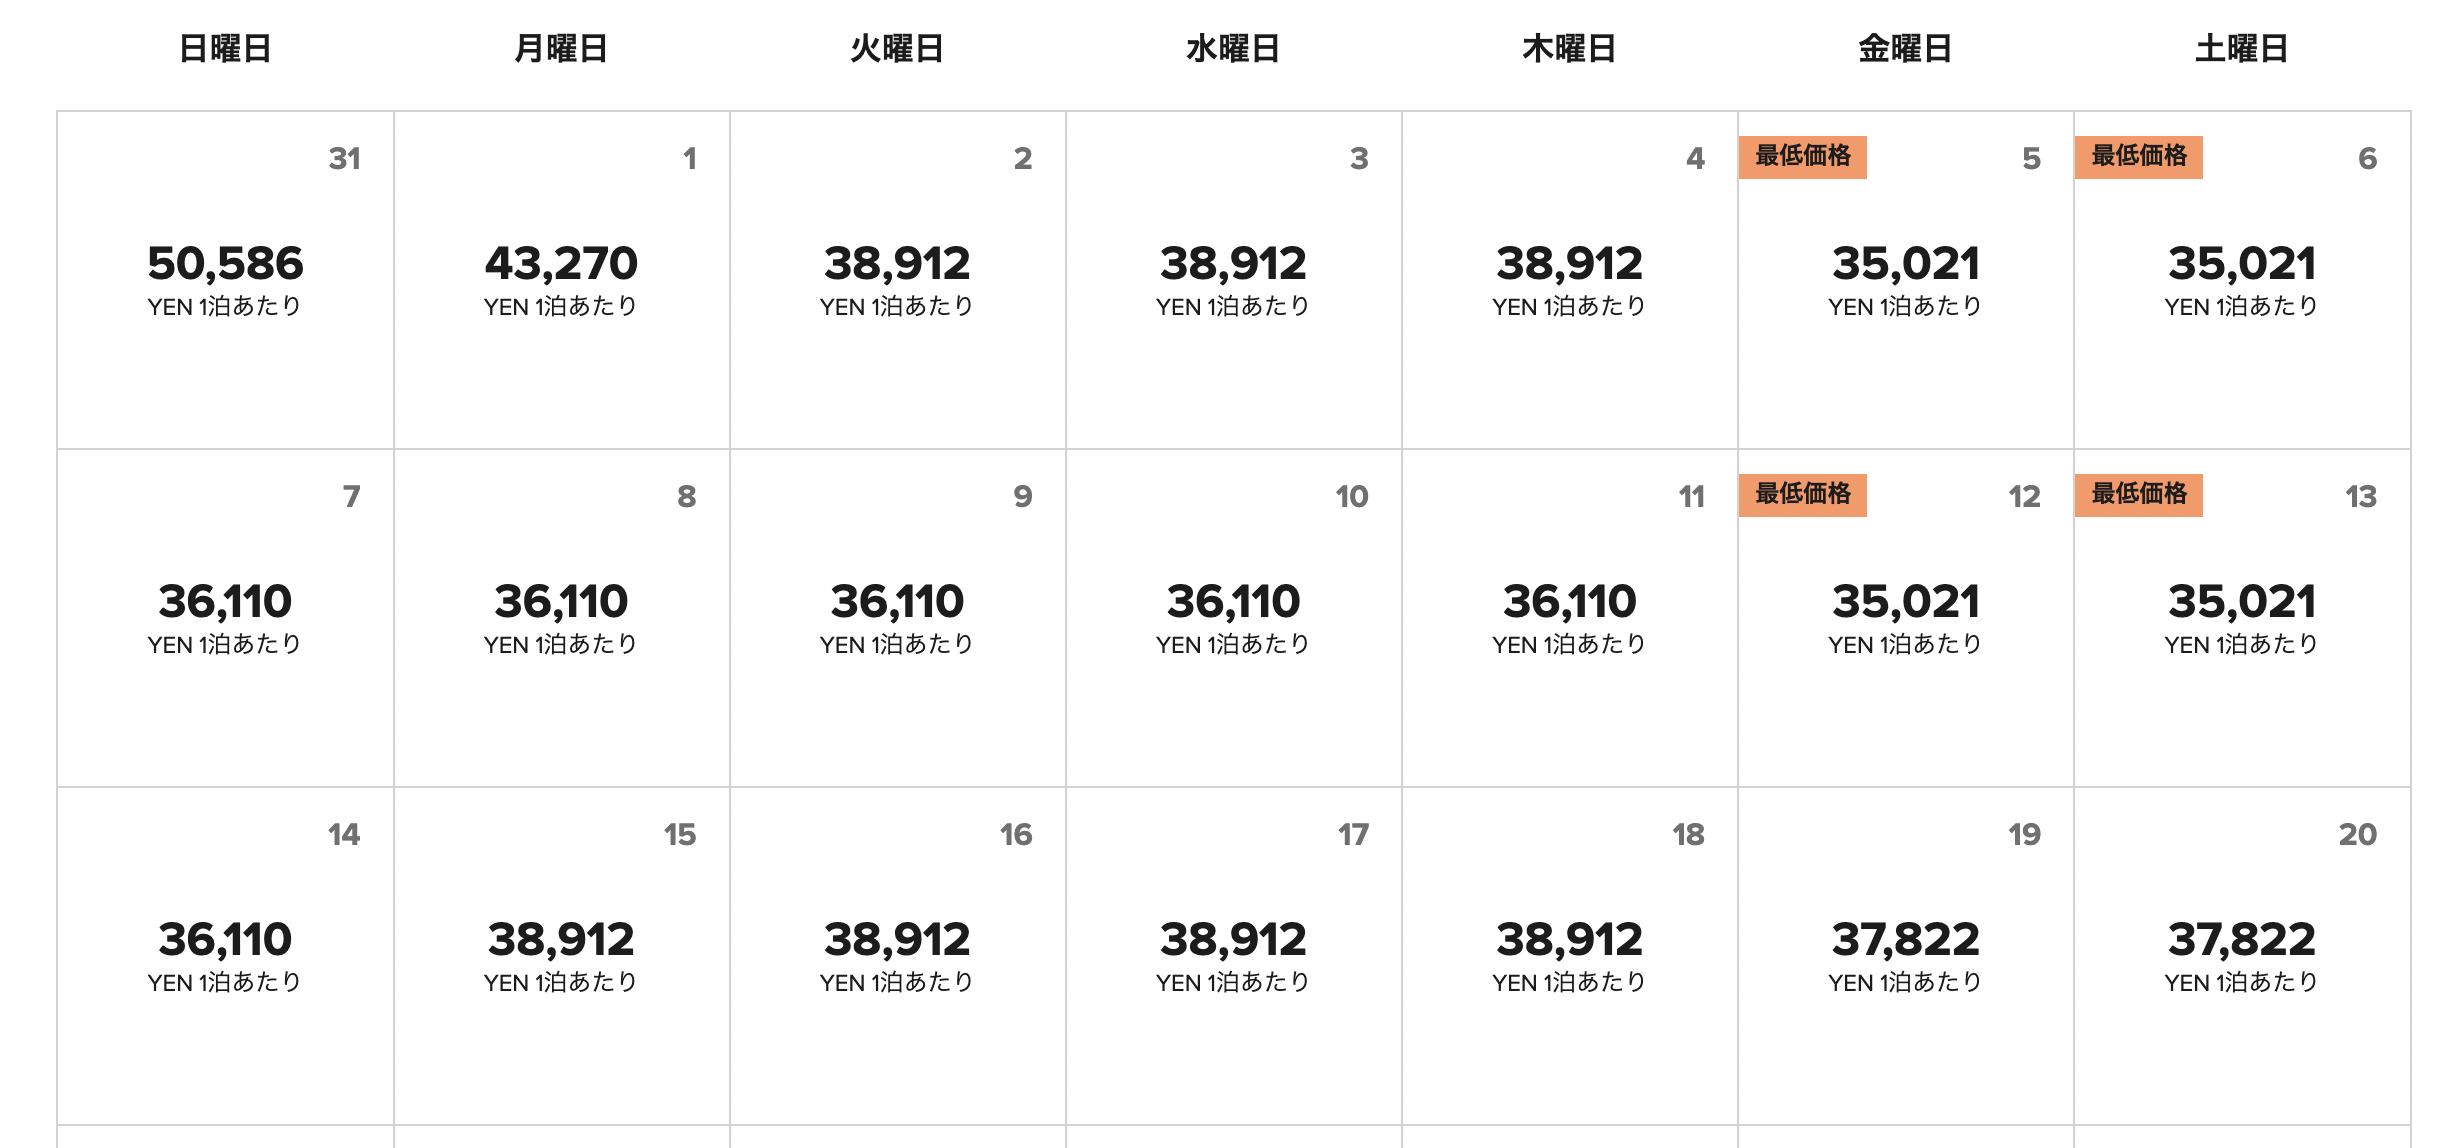Click the 最低価格 badge on the 12th
The width and height of the screenshot is (2450, 1148).
[x=1803, y=495]
